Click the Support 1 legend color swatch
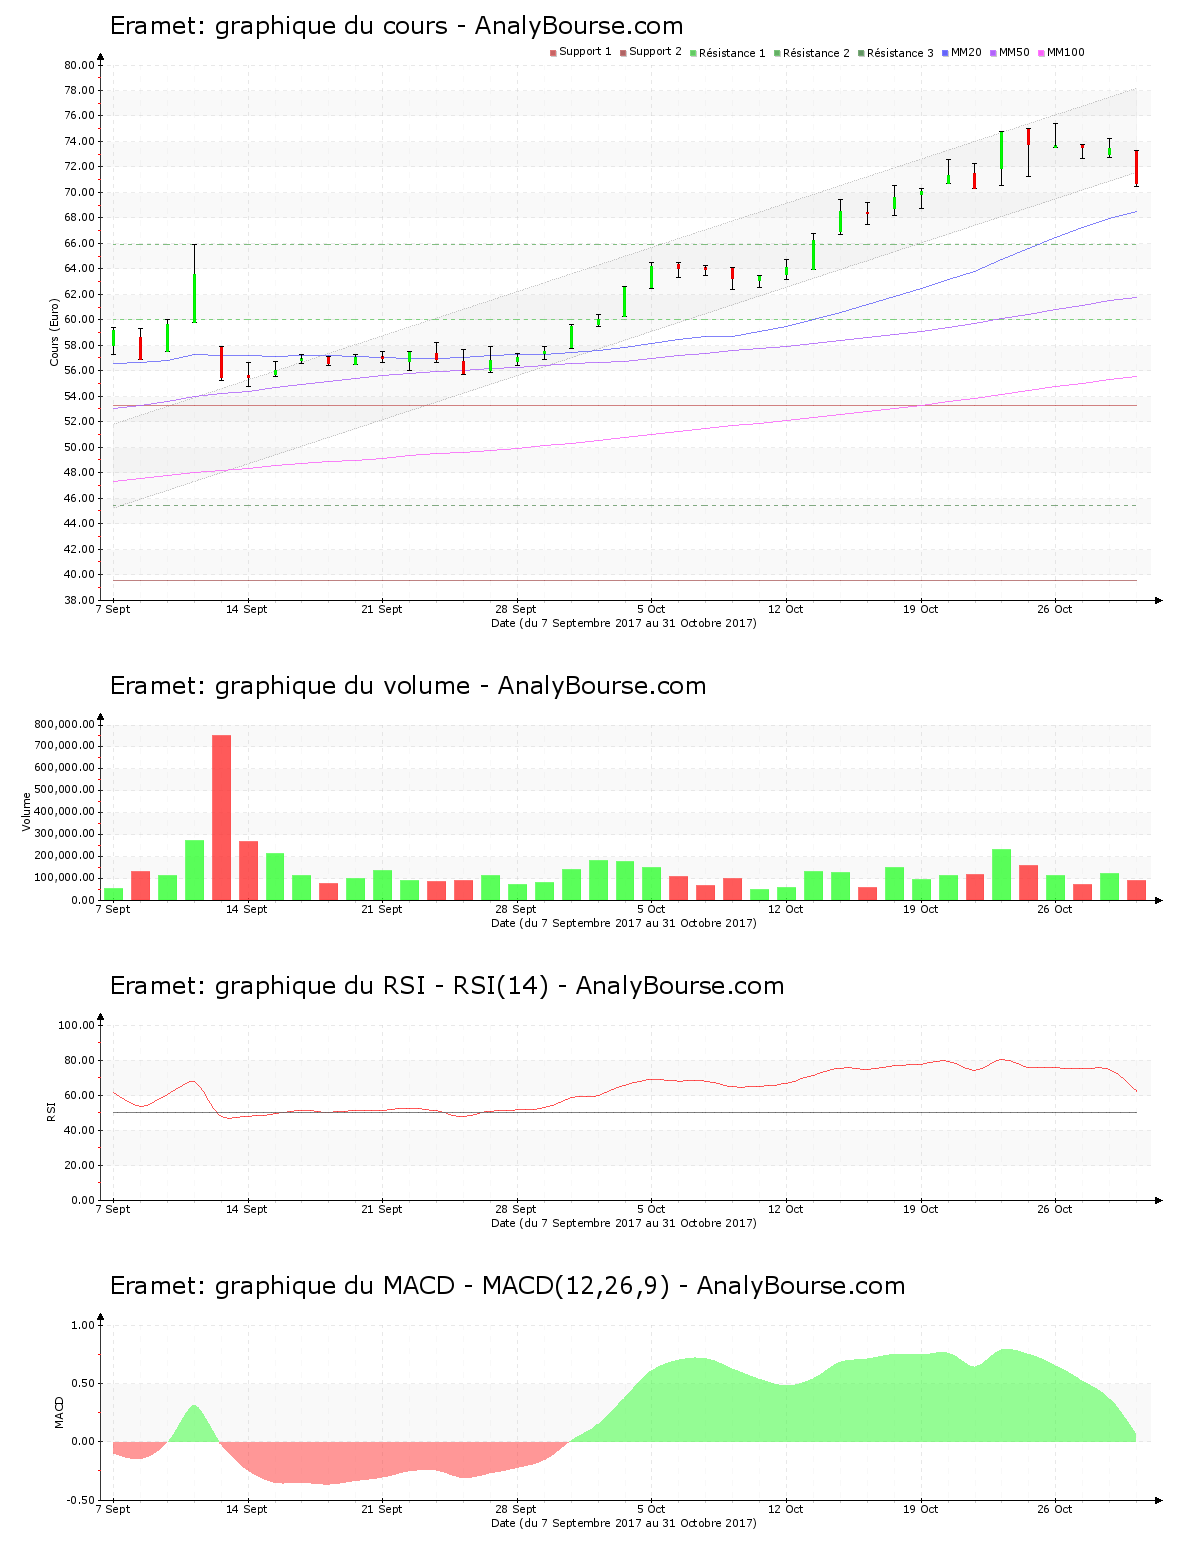This screenshot has width=1200, height=1550. (553, 53)
